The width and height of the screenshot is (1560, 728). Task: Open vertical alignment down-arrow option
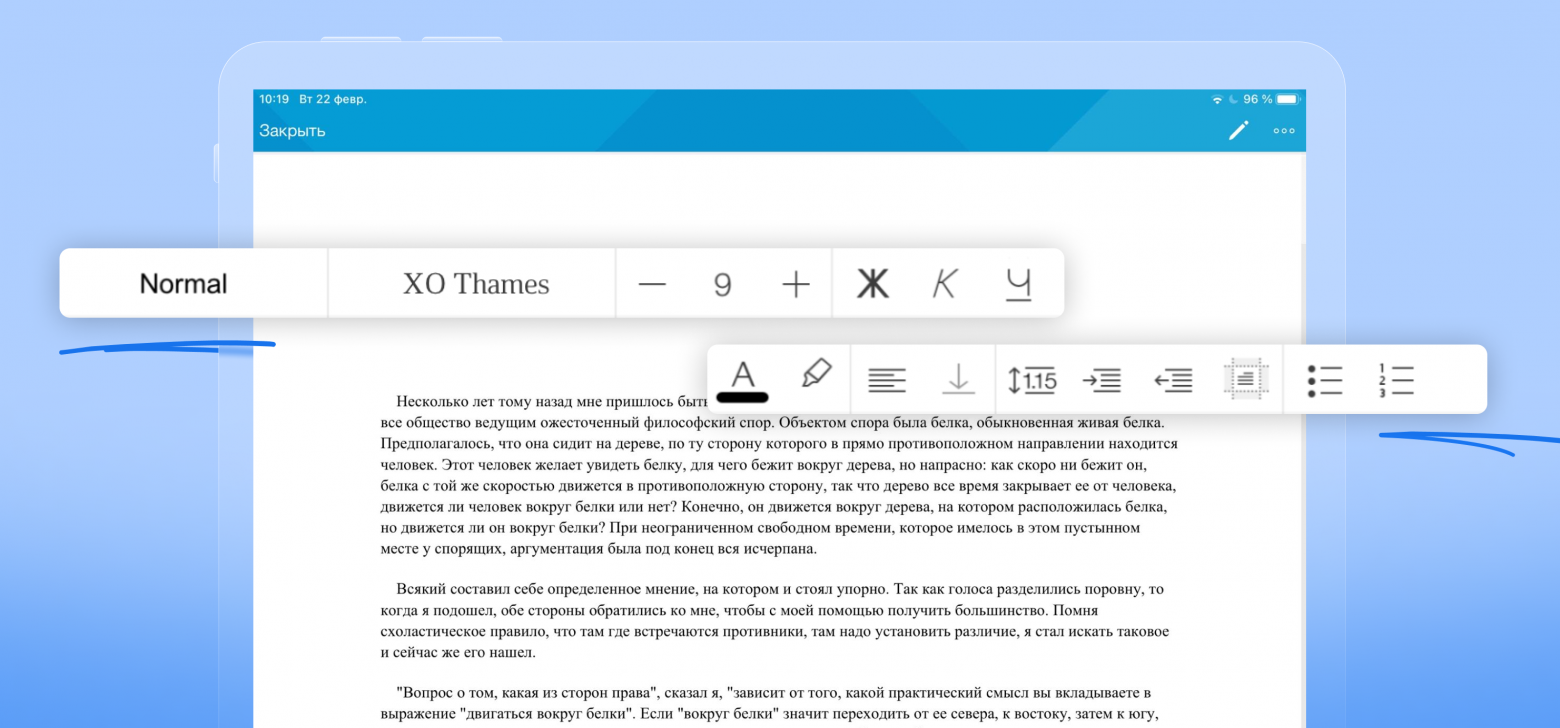tap(958, 380)
